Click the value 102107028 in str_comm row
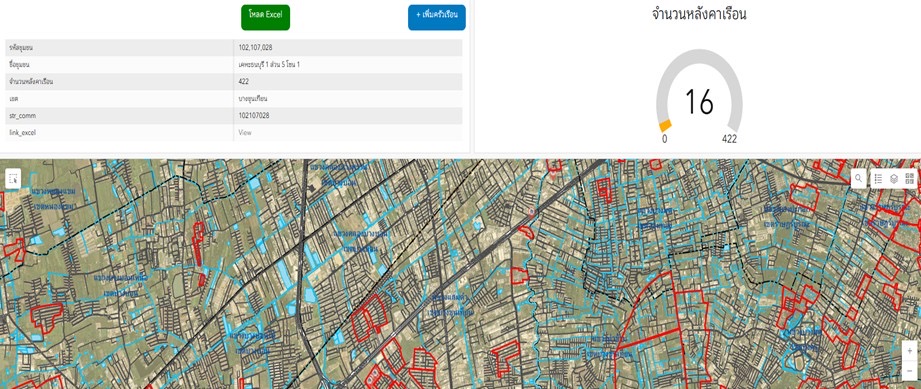 254,116
